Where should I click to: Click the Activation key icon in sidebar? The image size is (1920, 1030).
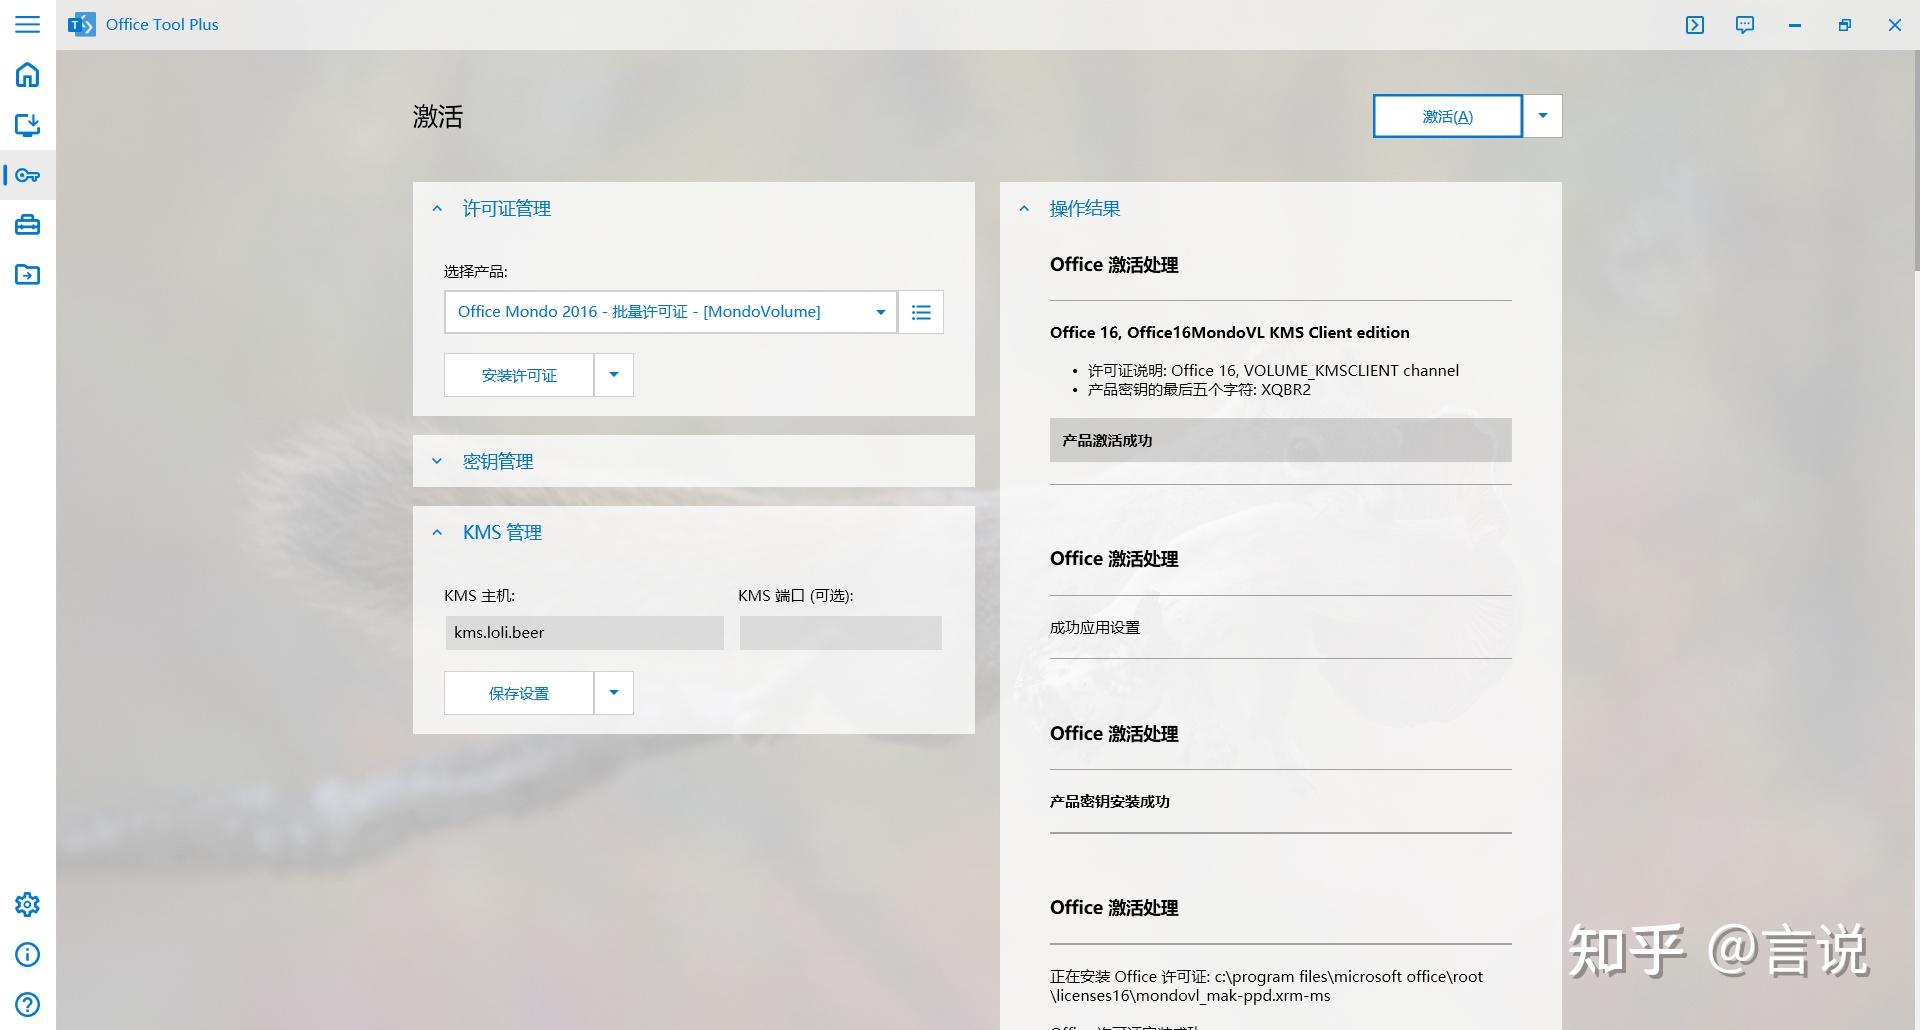point(29,175)
